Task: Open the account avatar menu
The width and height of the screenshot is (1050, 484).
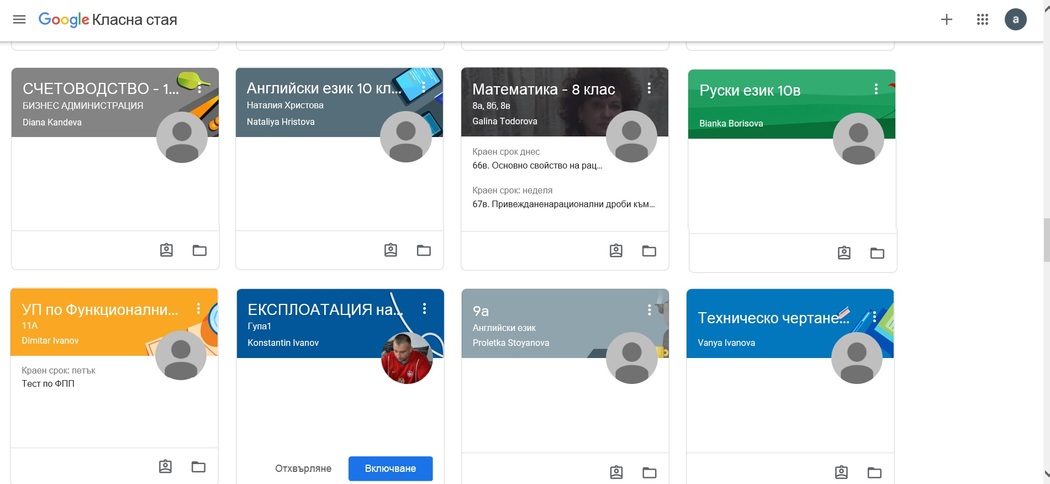Action: pyautogui.click(x=1015, y=20)
